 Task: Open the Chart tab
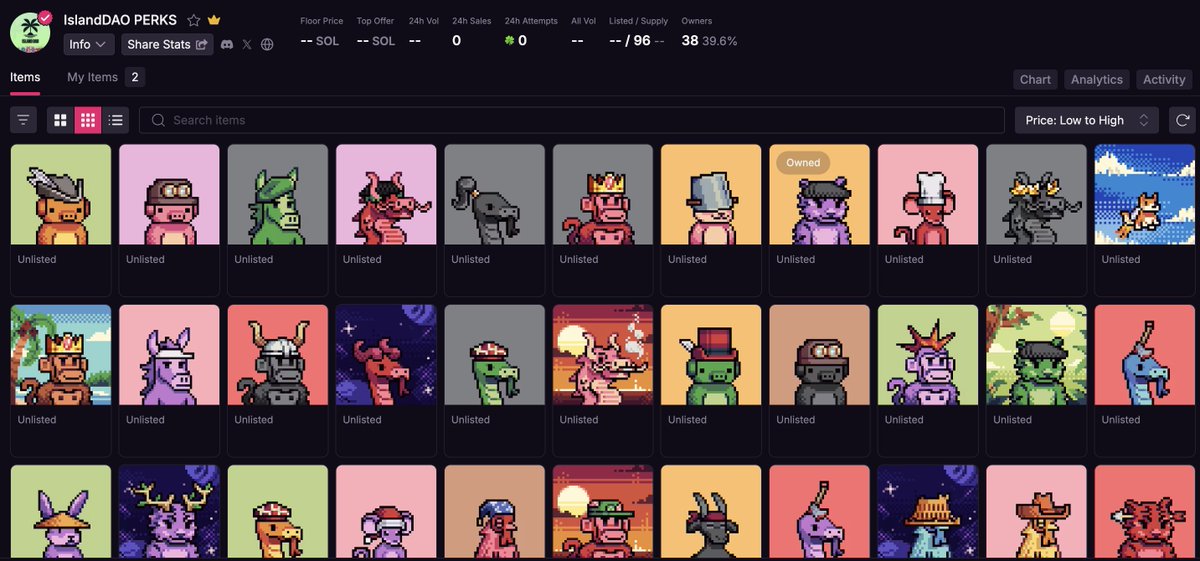pyautogui.click(x=1035, y=79)
